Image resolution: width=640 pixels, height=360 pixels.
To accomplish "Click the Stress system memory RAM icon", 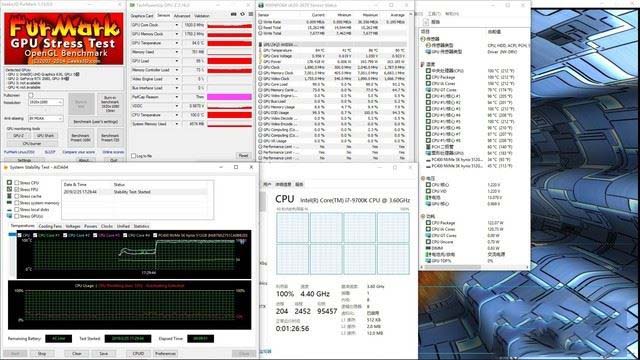I will [9, 202].
